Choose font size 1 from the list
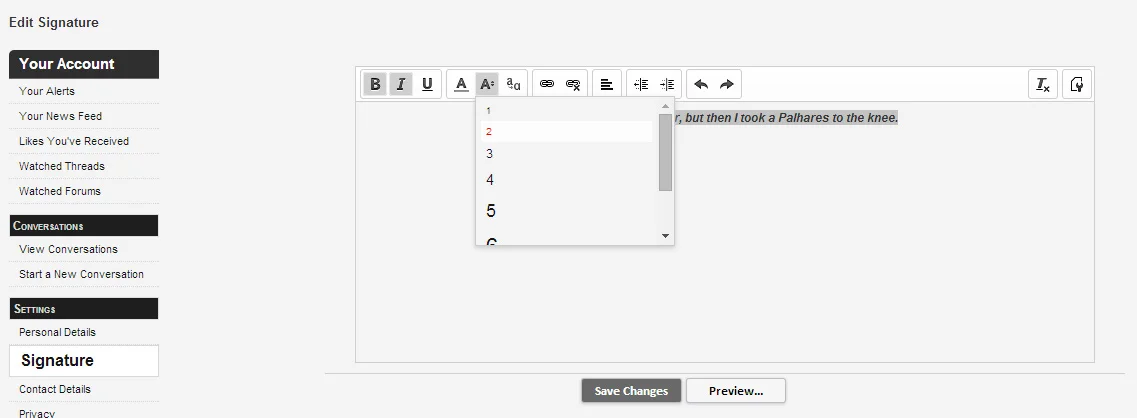 [566, 110]
